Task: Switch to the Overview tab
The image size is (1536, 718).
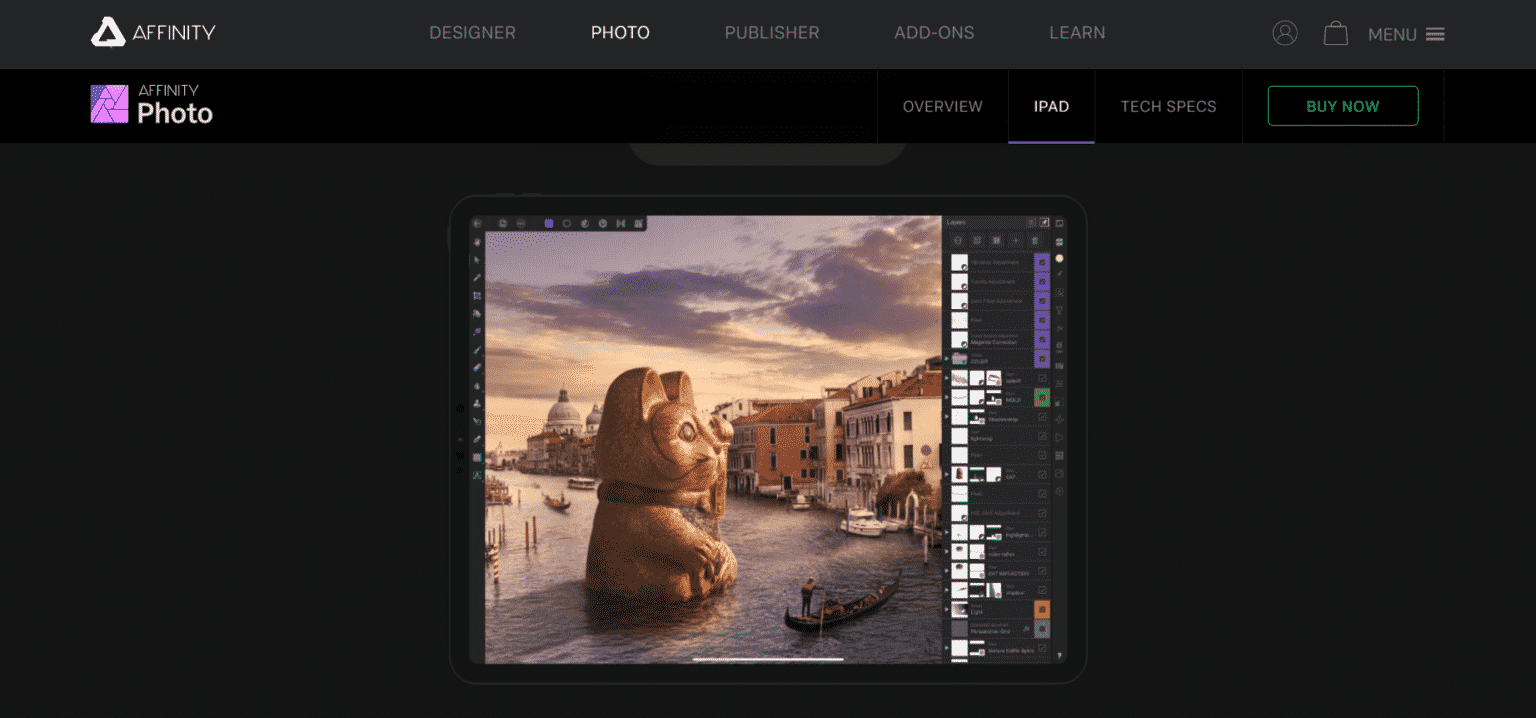Action: pos(942,106)
